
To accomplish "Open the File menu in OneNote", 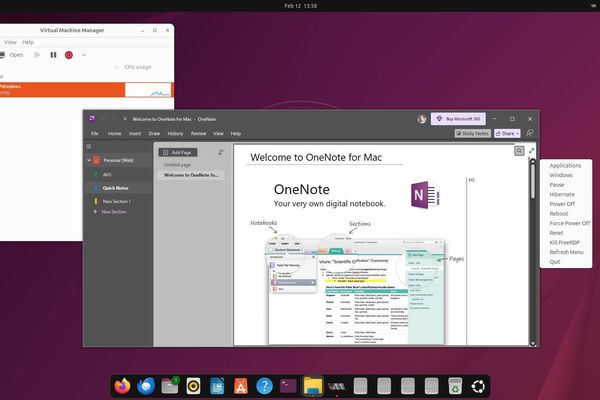I will click(95, 133).
